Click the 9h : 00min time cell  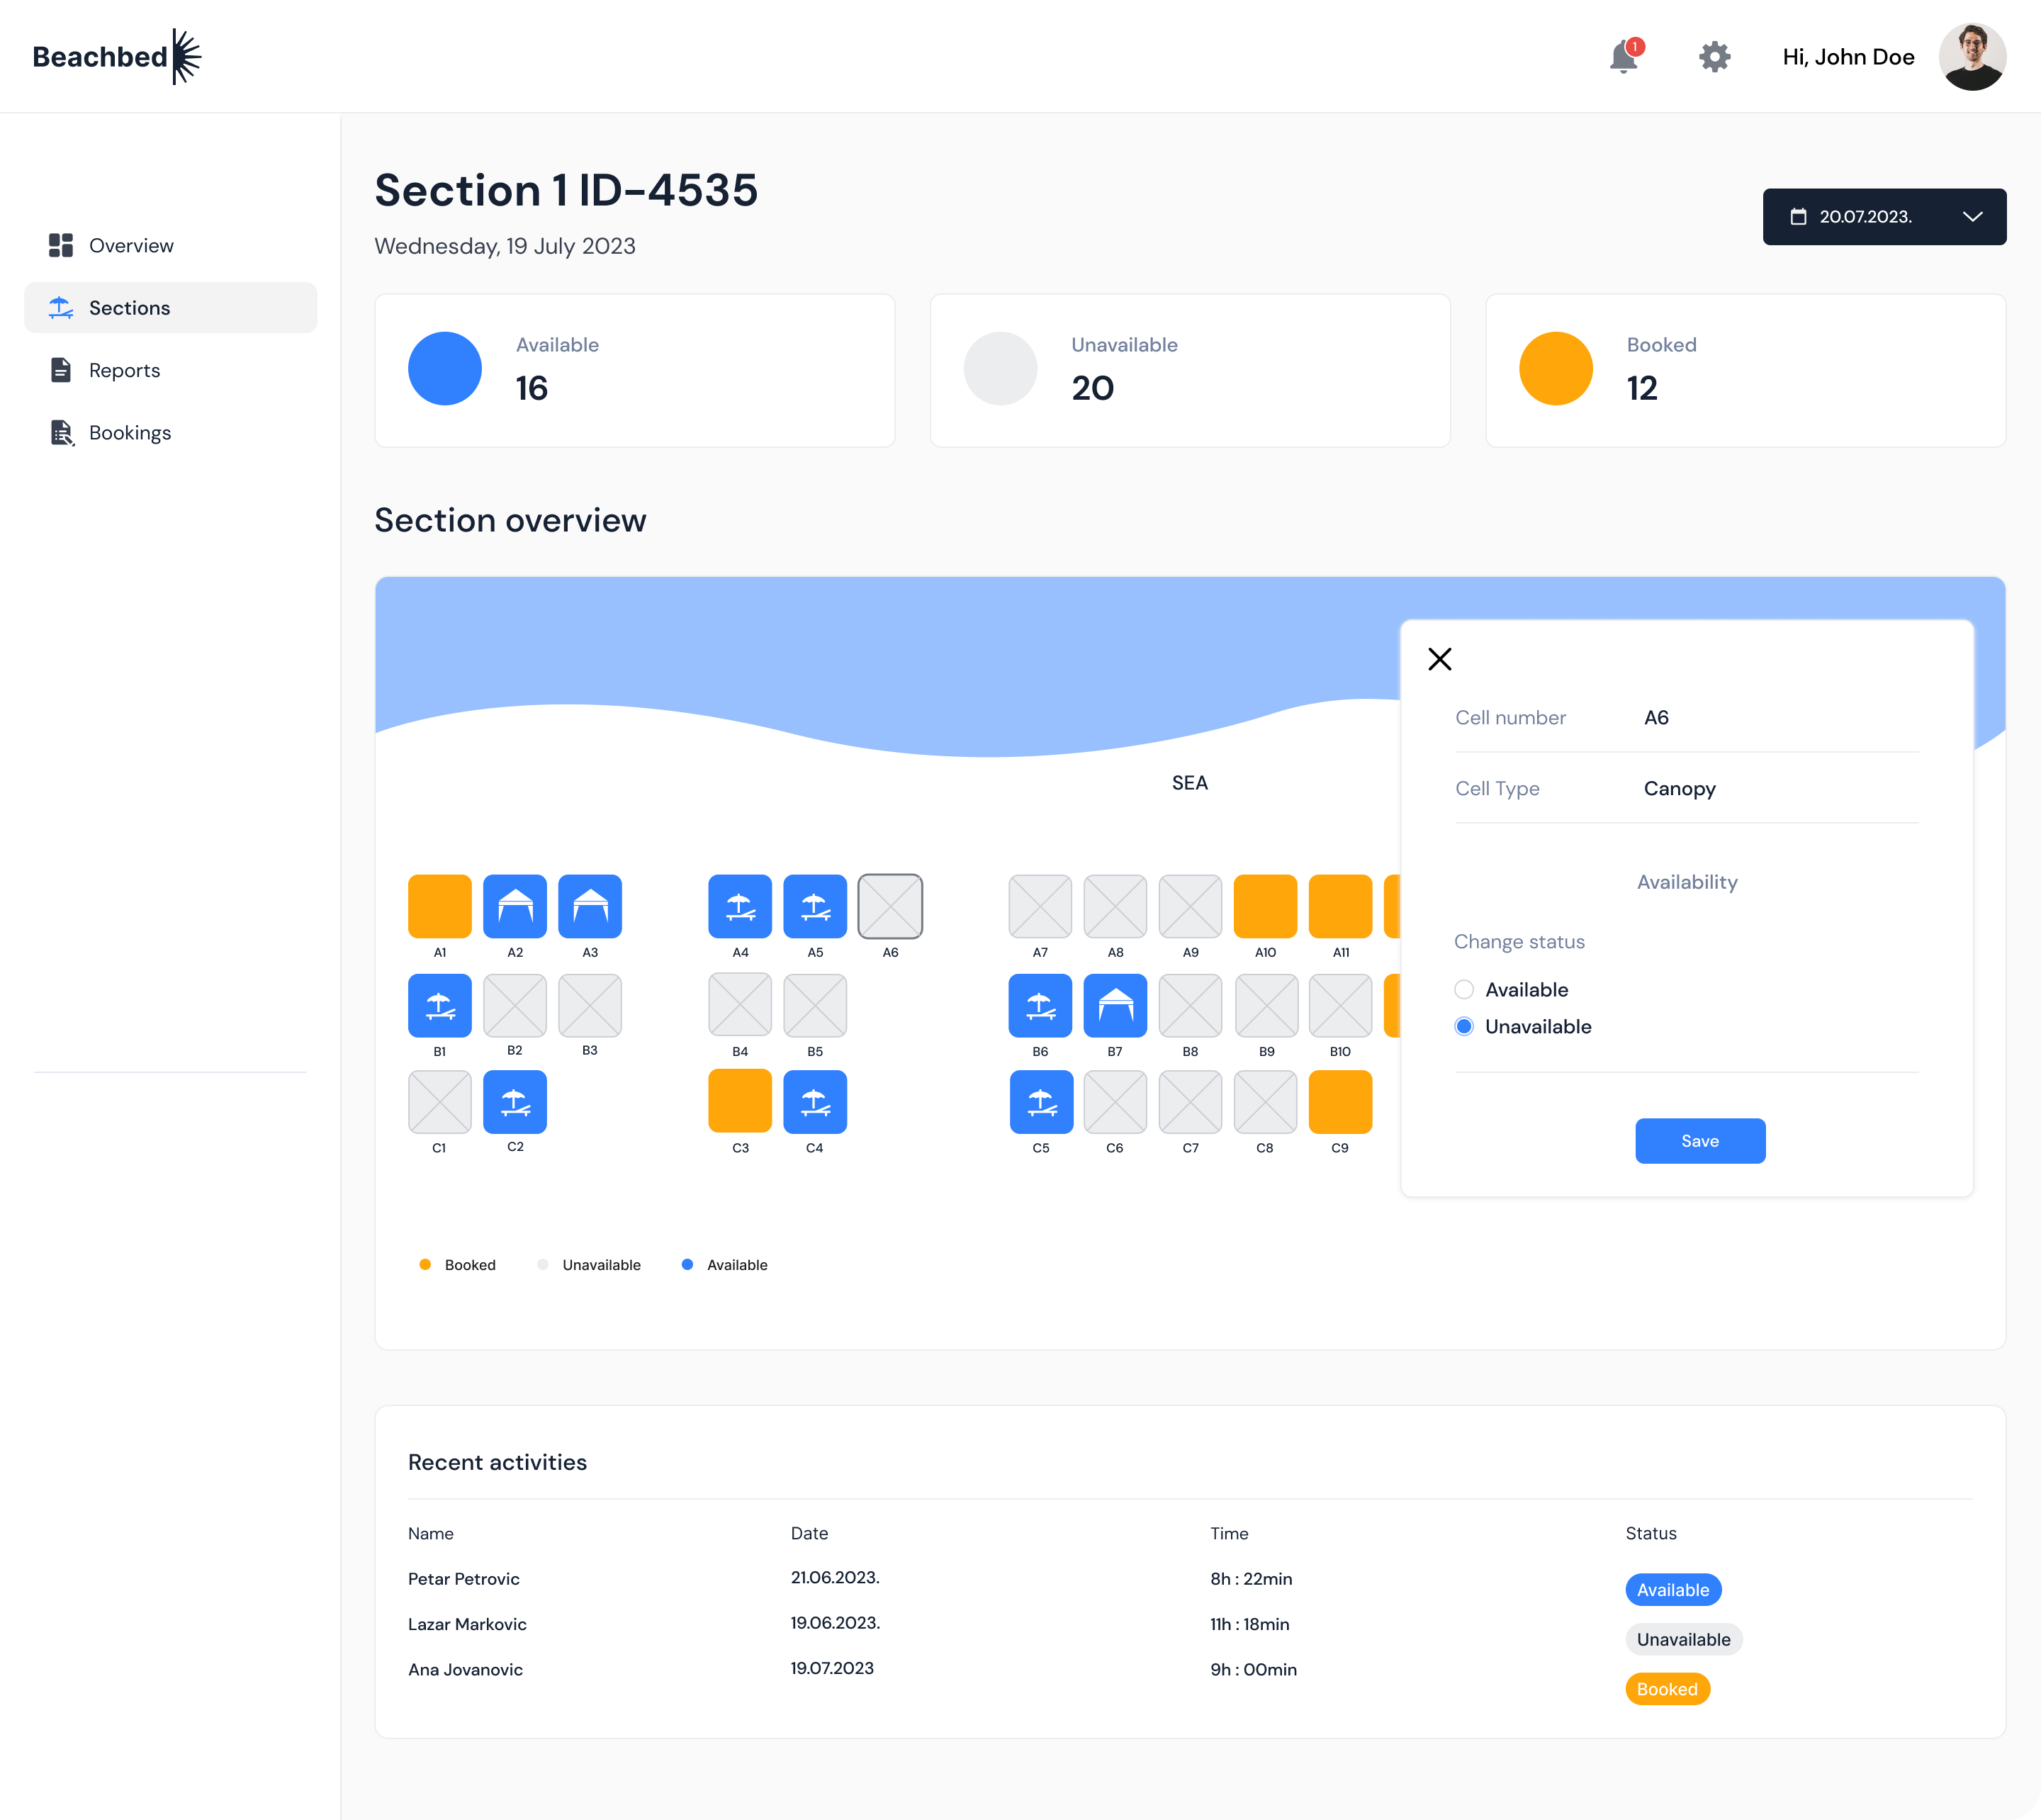[x=1253, y=1670]
